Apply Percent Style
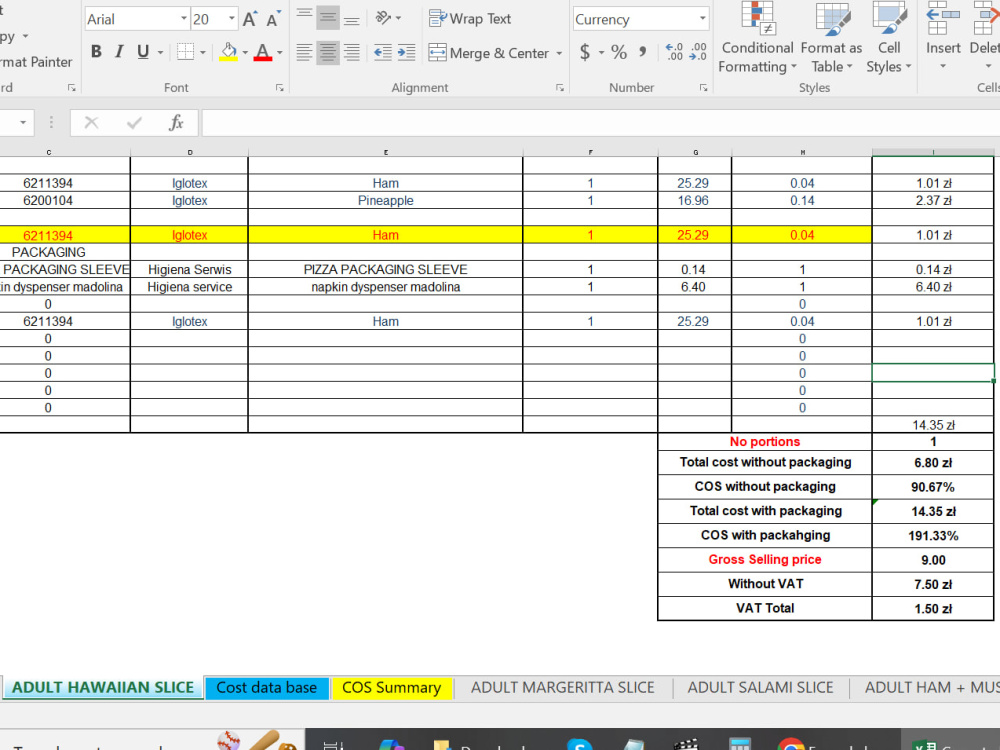 coord(619,52)
